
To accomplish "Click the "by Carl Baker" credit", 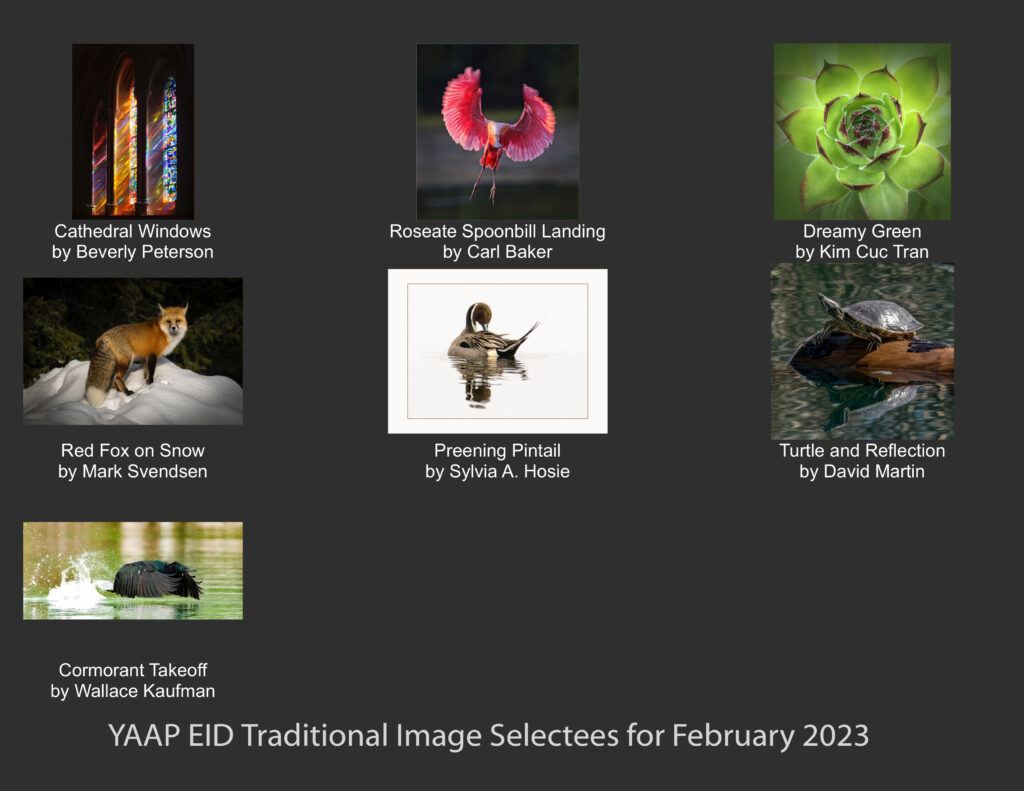I will point(498,252).
